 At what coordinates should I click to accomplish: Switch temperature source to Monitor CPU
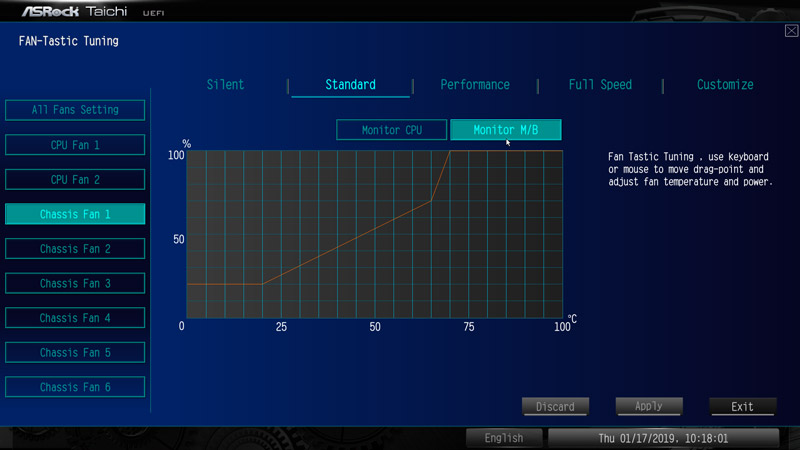tap(392, 130)
